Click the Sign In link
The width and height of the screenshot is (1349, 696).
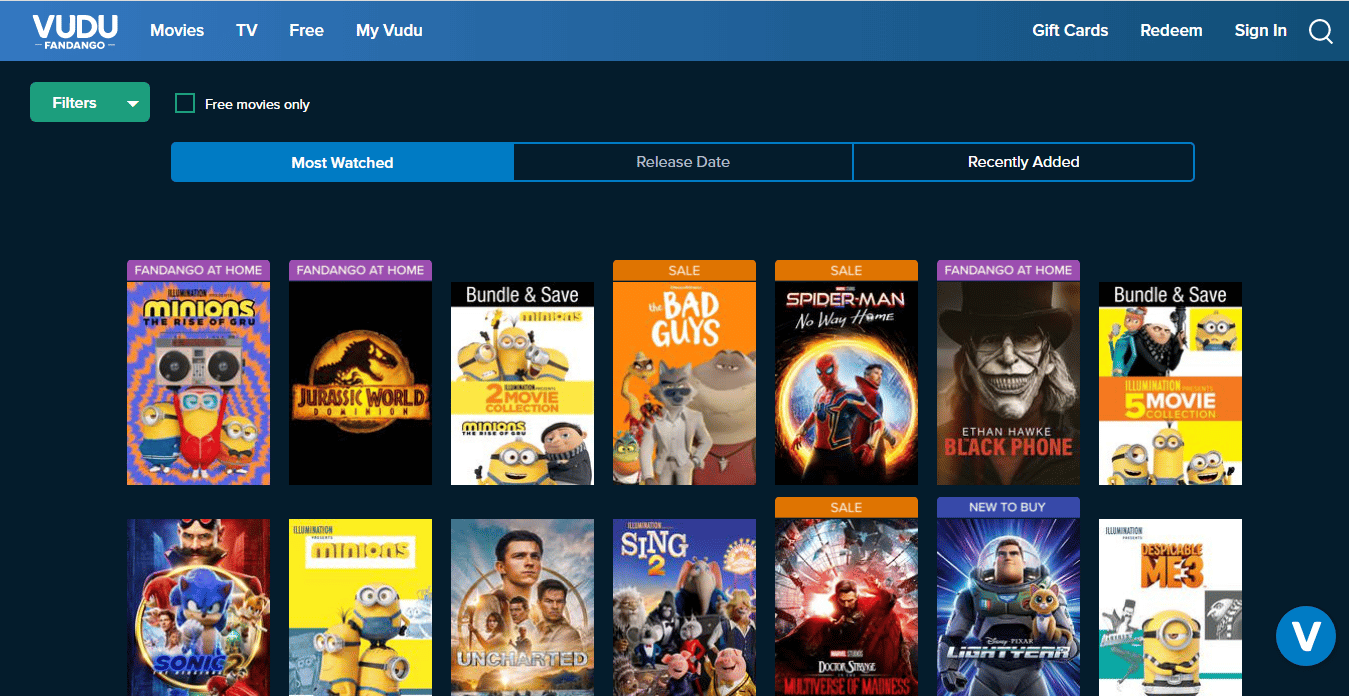pos(1260,31)
